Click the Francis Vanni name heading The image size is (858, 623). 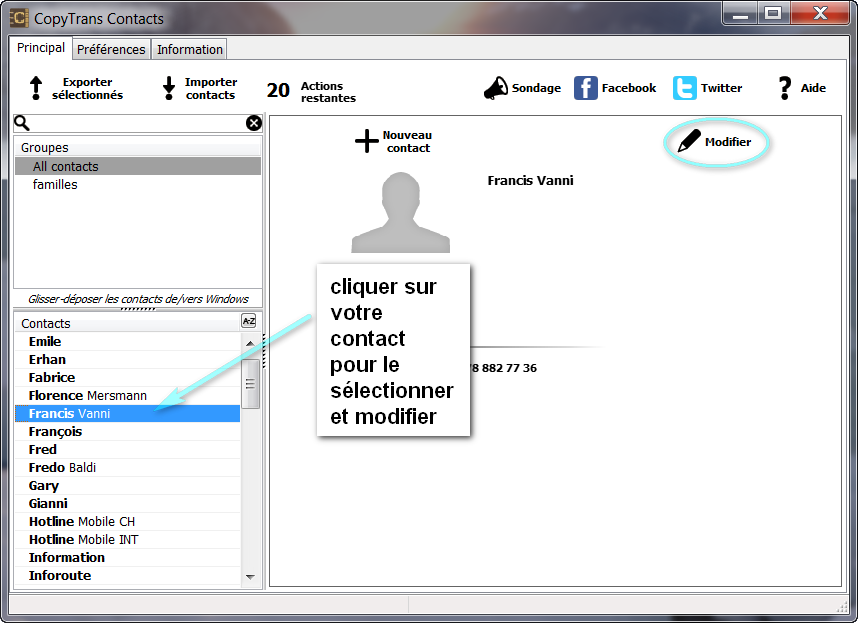(530, 181)
